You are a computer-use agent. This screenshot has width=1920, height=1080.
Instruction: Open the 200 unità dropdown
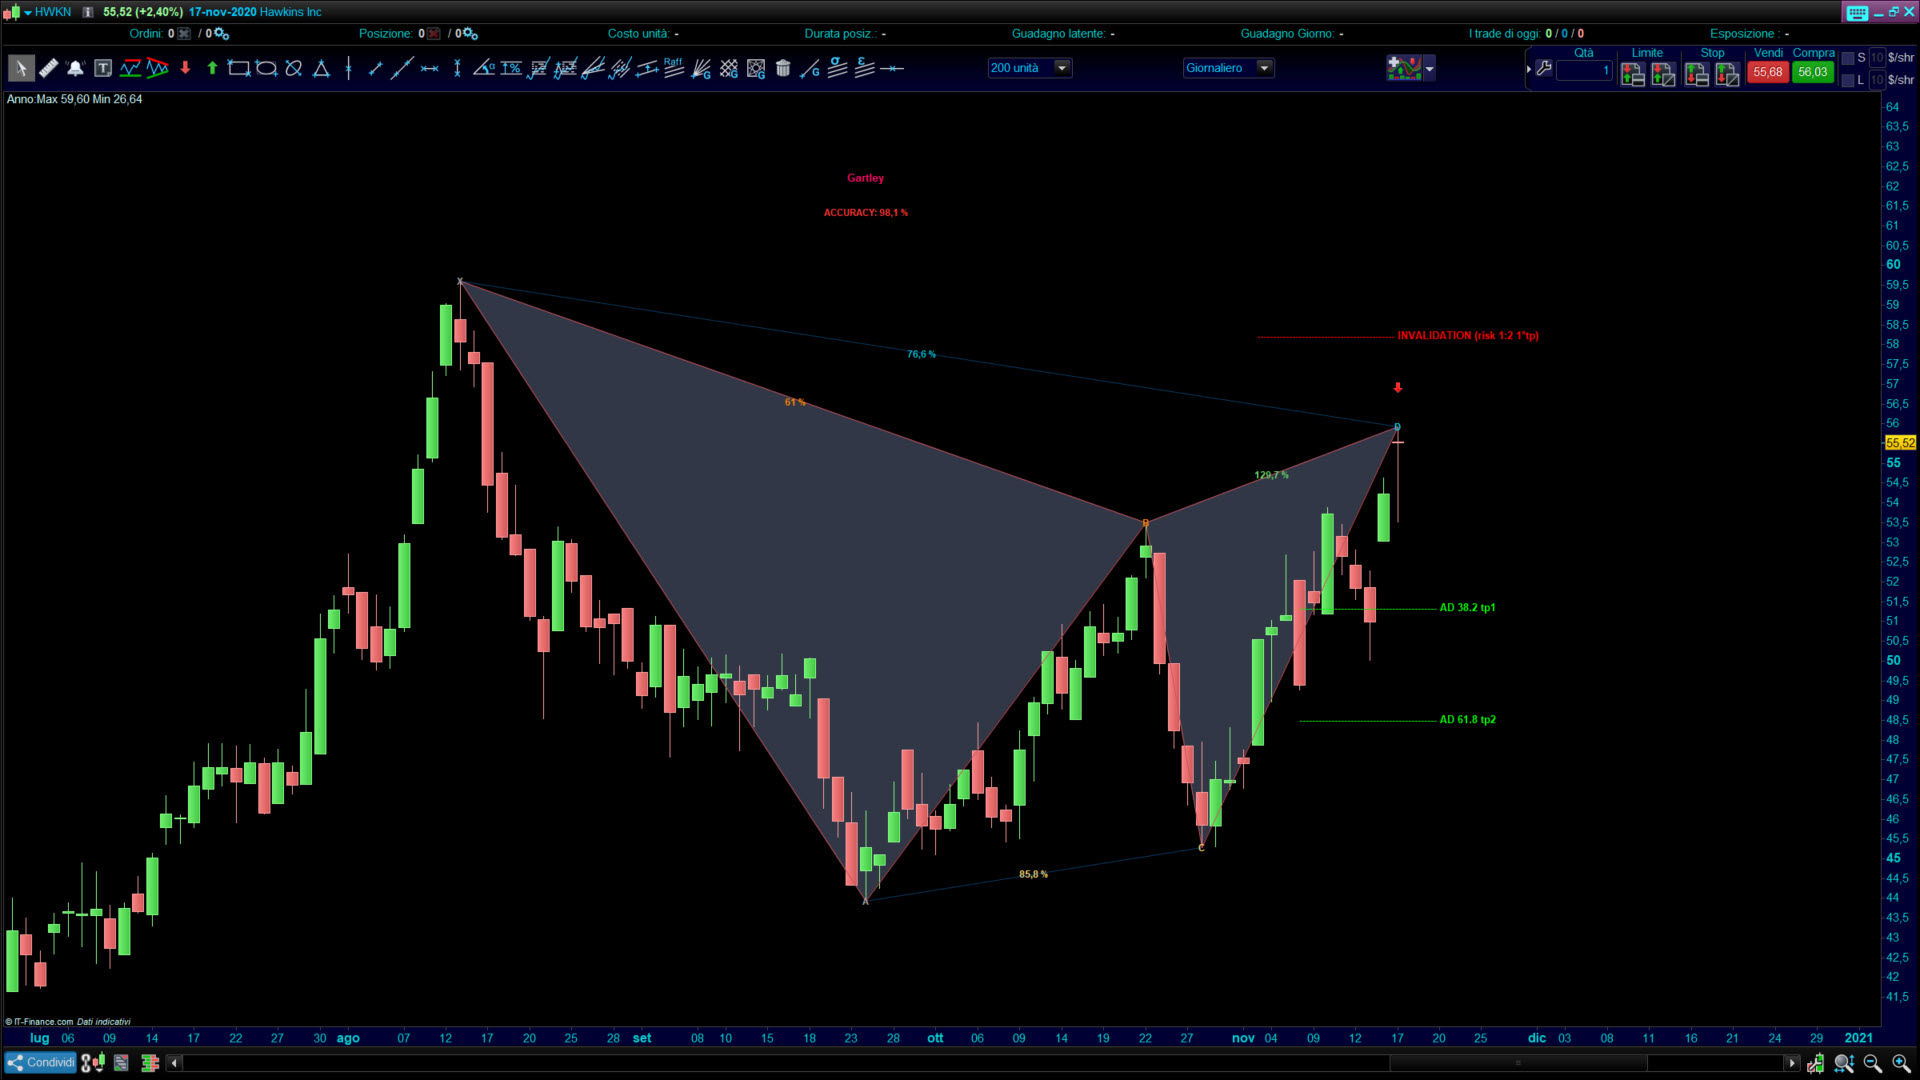click(1062, 68)
